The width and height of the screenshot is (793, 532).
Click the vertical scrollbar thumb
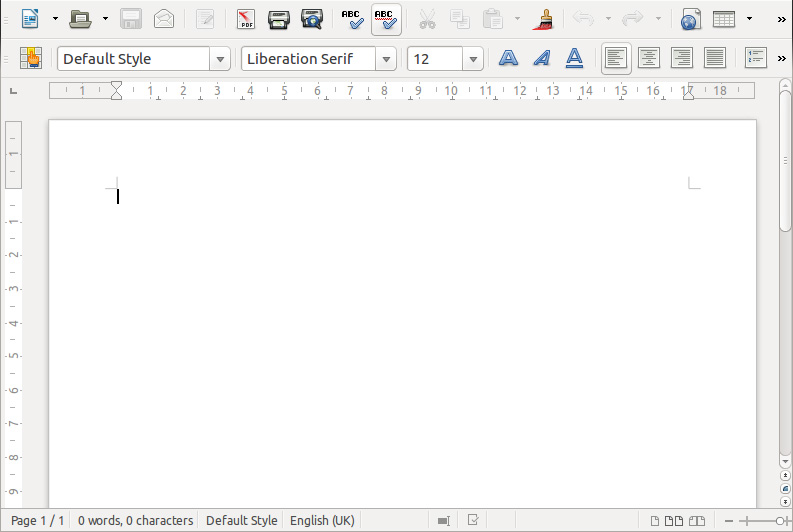click(x=785, y=161)
